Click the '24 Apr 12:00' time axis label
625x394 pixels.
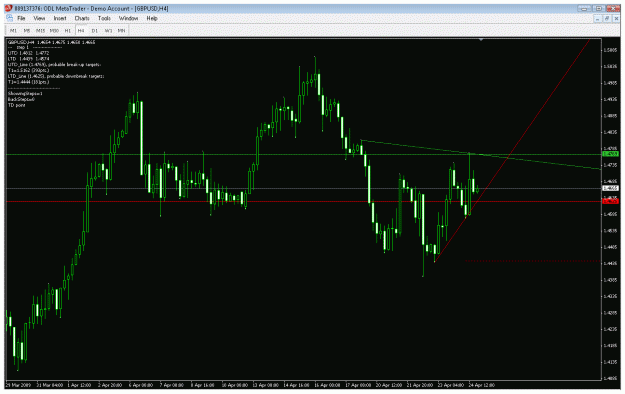point(482,385)
